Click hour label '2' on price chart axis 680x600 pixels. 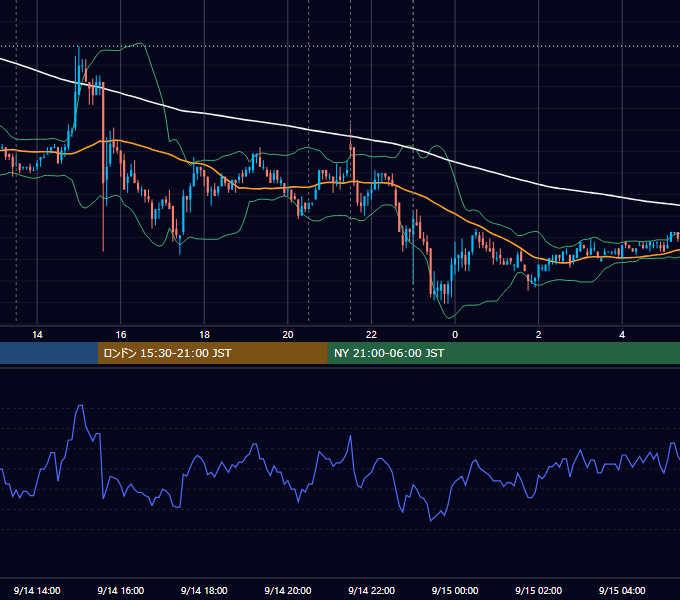click(539, 334)
